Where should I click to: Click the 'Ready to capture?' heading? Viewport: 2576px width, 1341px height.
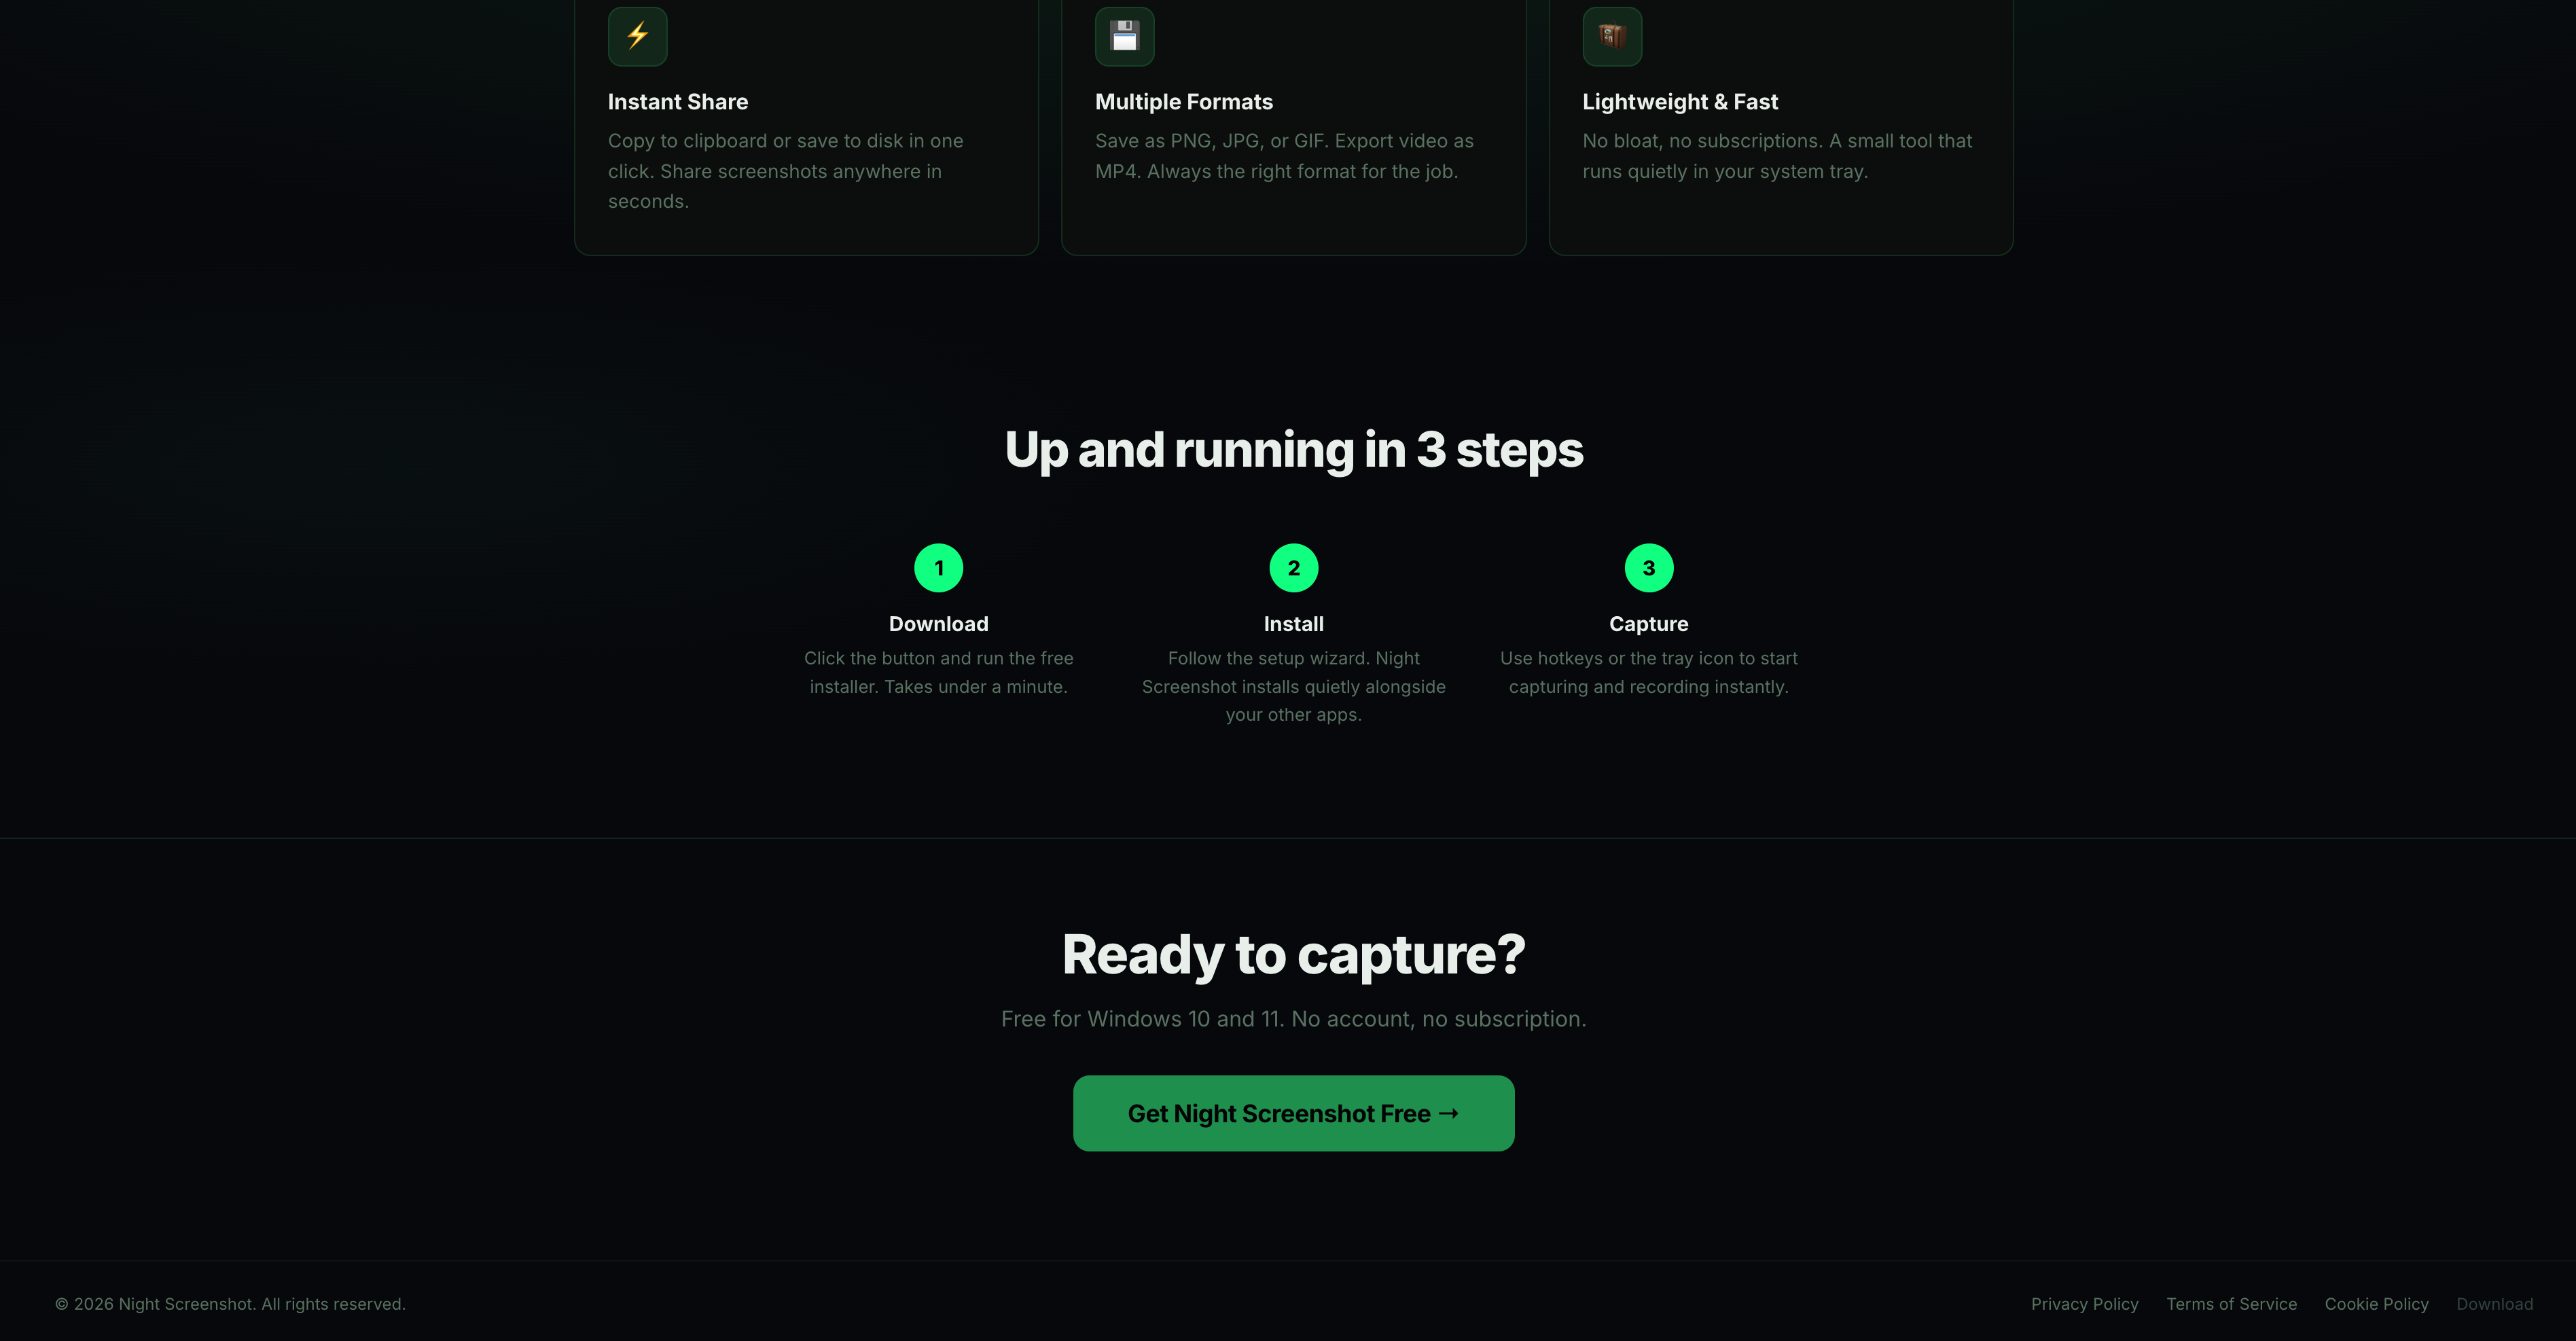tap(1293, 955)
